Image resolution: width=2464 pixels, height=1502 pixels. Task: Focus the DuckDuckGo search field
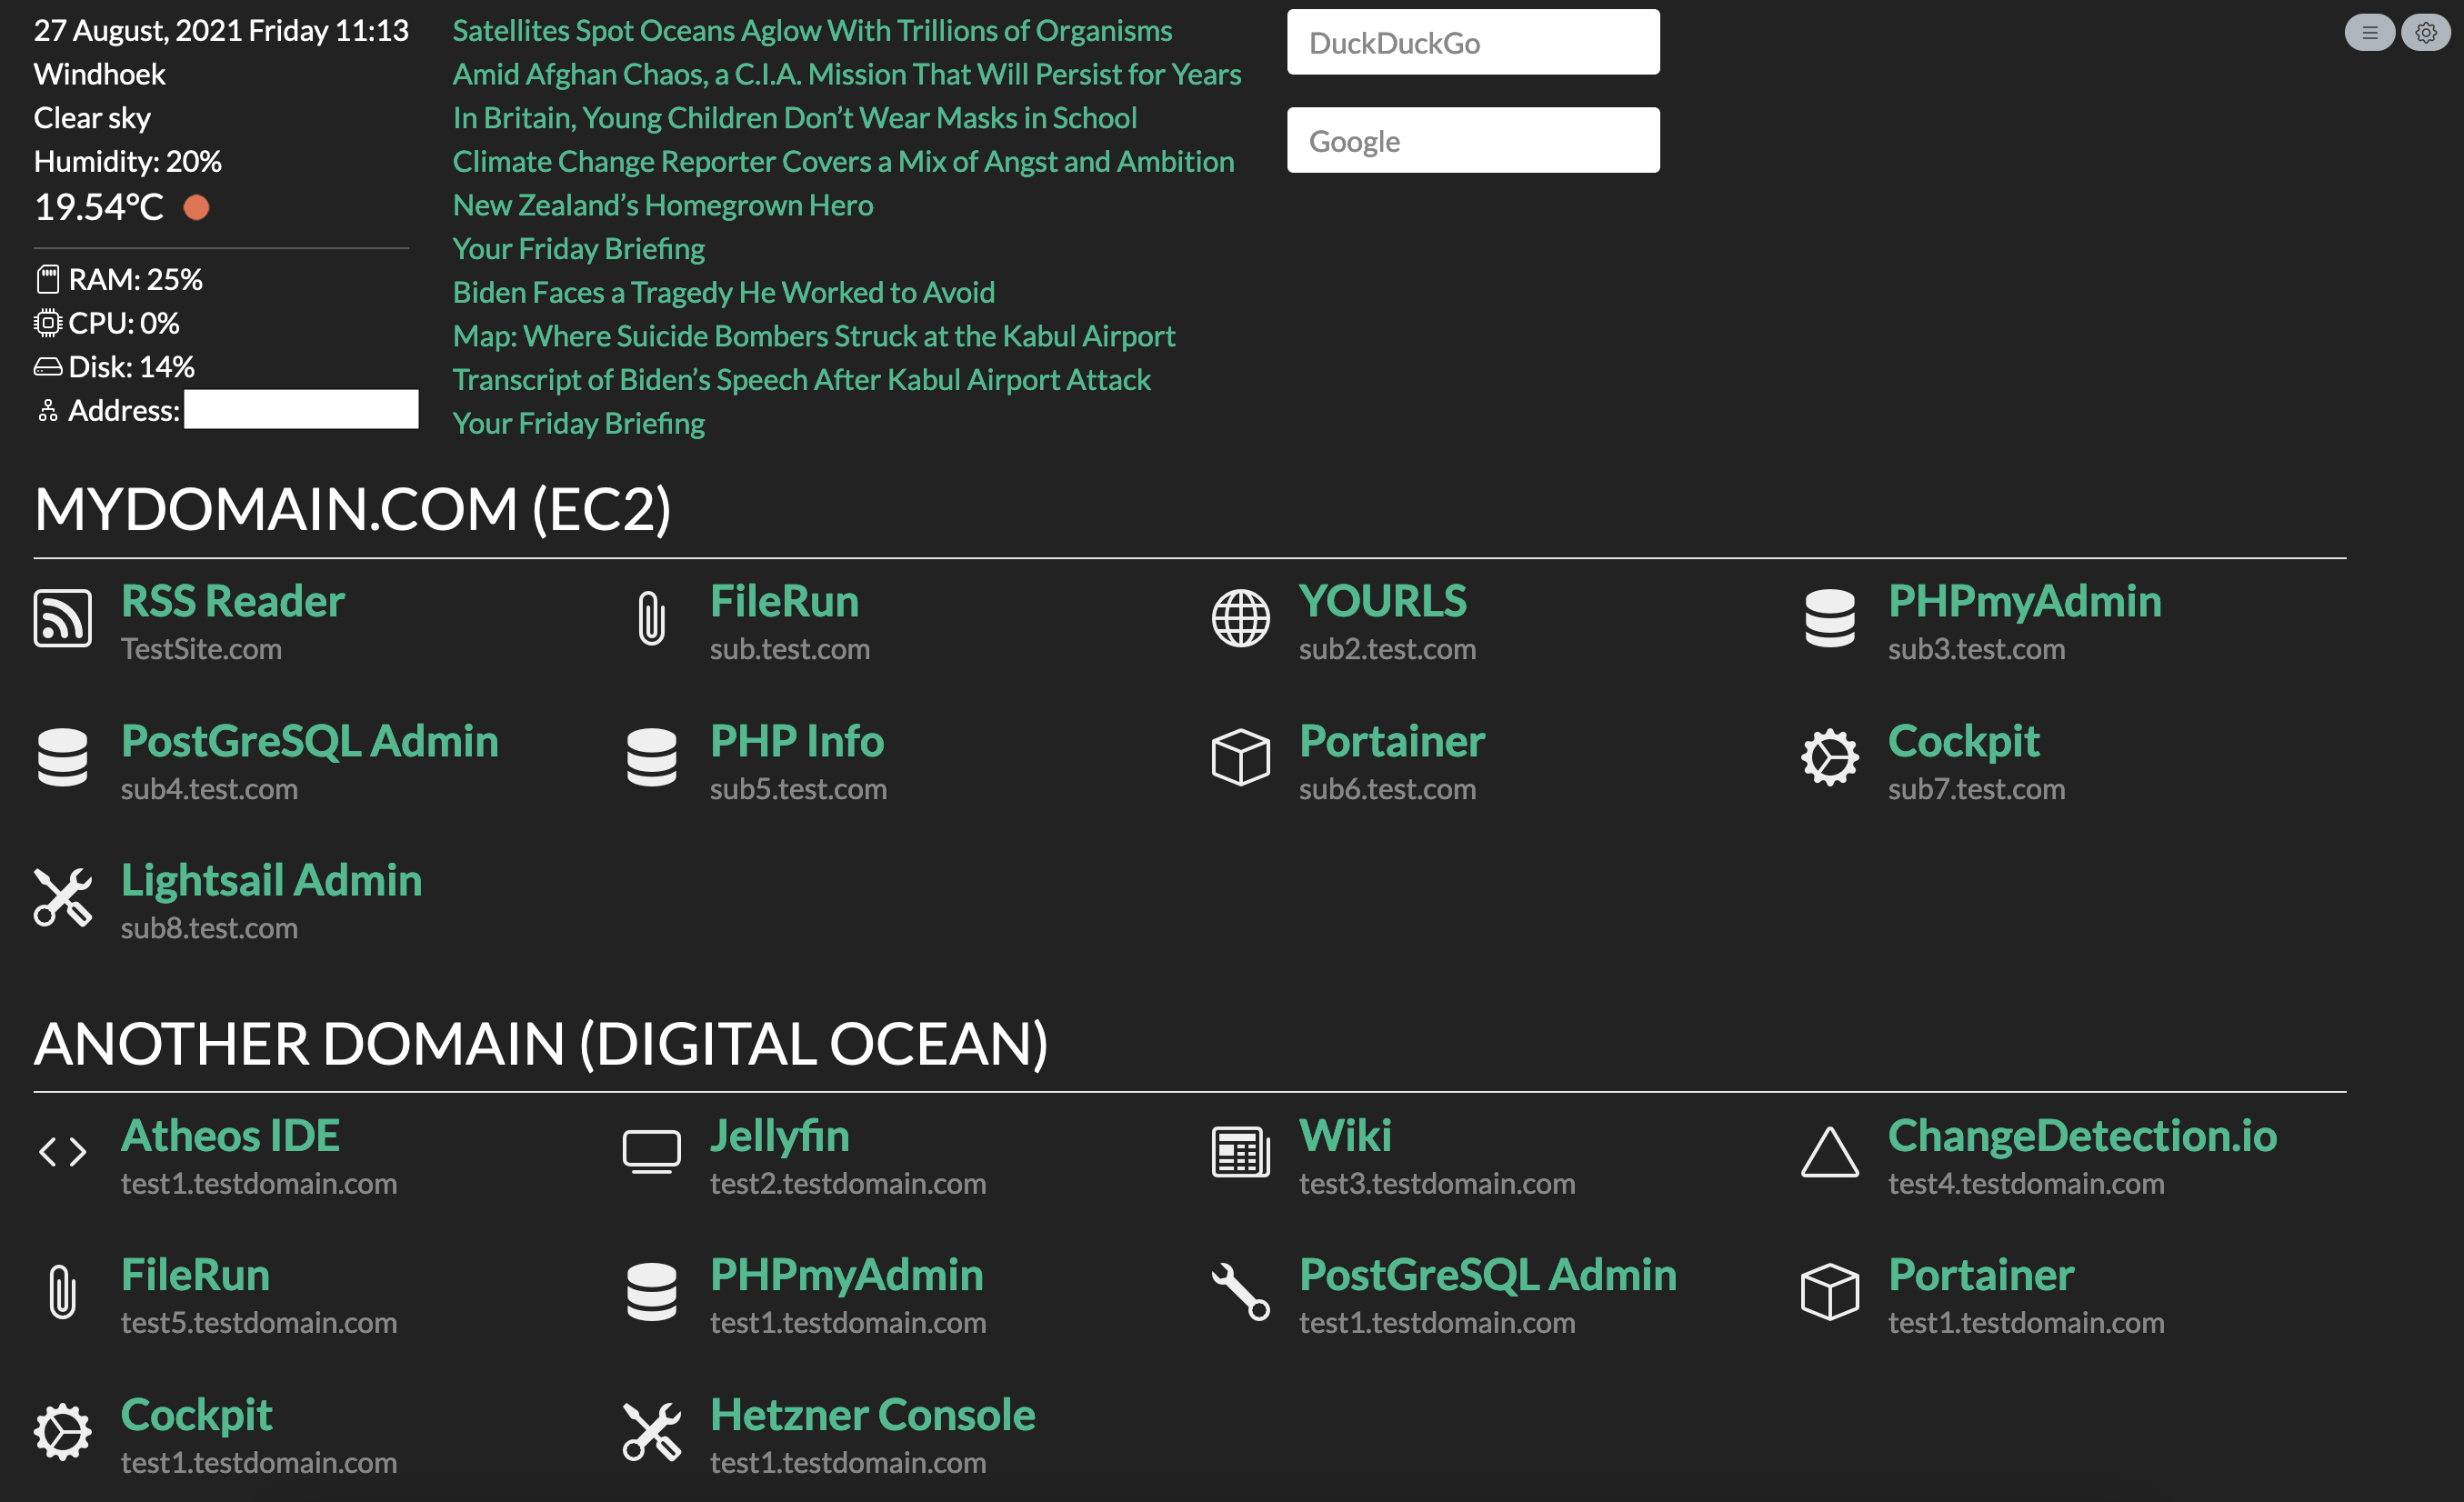[1473, 42]
